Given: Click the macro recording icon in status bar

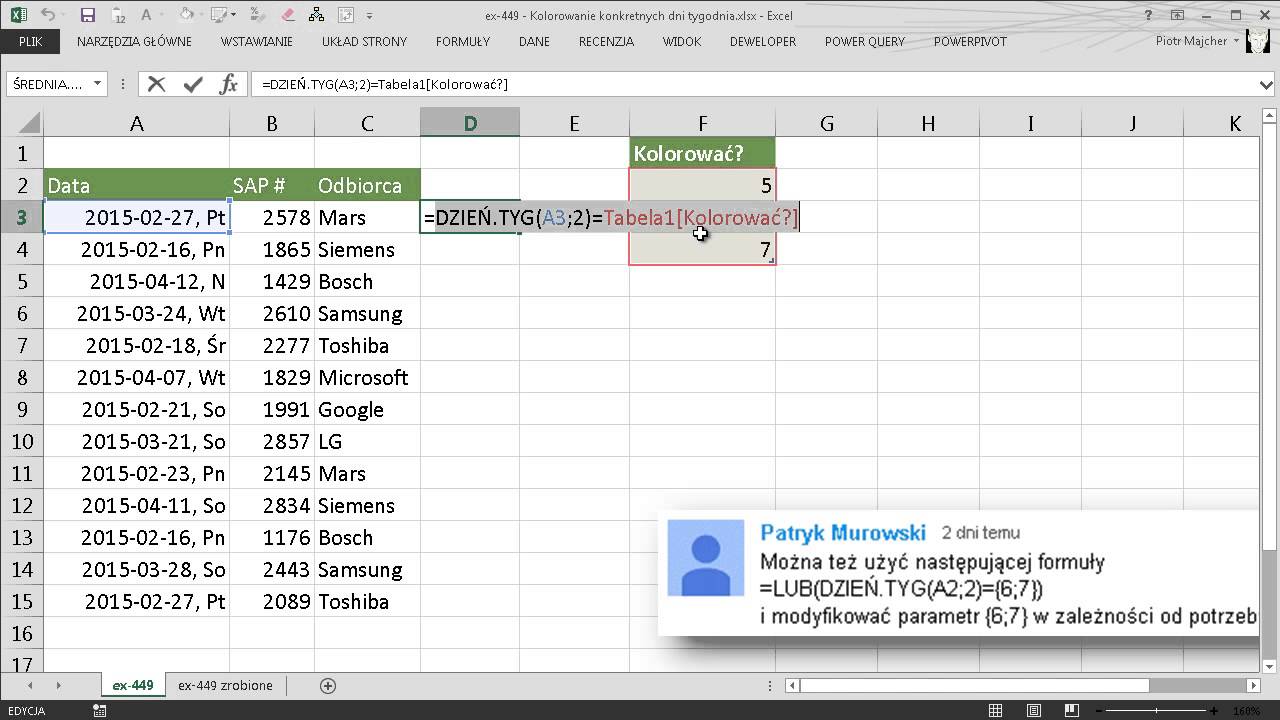Looking at the screenshot, I should pyautogui.click(x=99, y=711).
